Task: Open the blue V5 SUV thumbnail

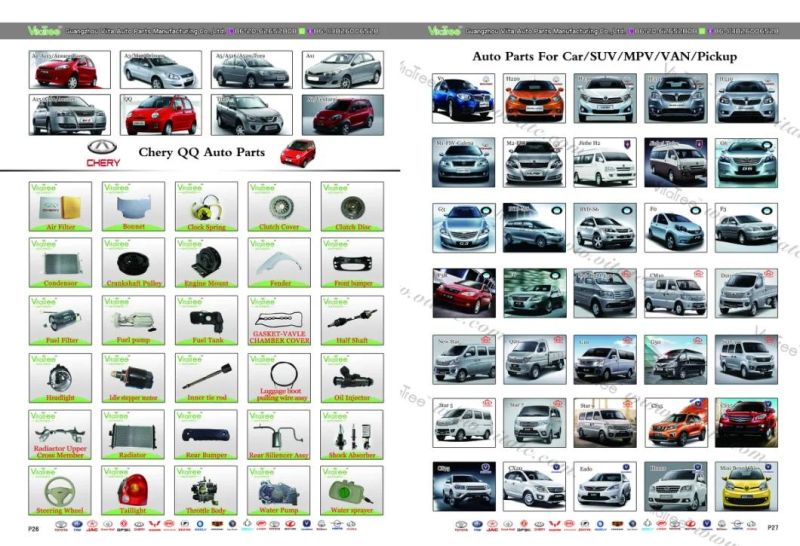Action: pos(463,98)
